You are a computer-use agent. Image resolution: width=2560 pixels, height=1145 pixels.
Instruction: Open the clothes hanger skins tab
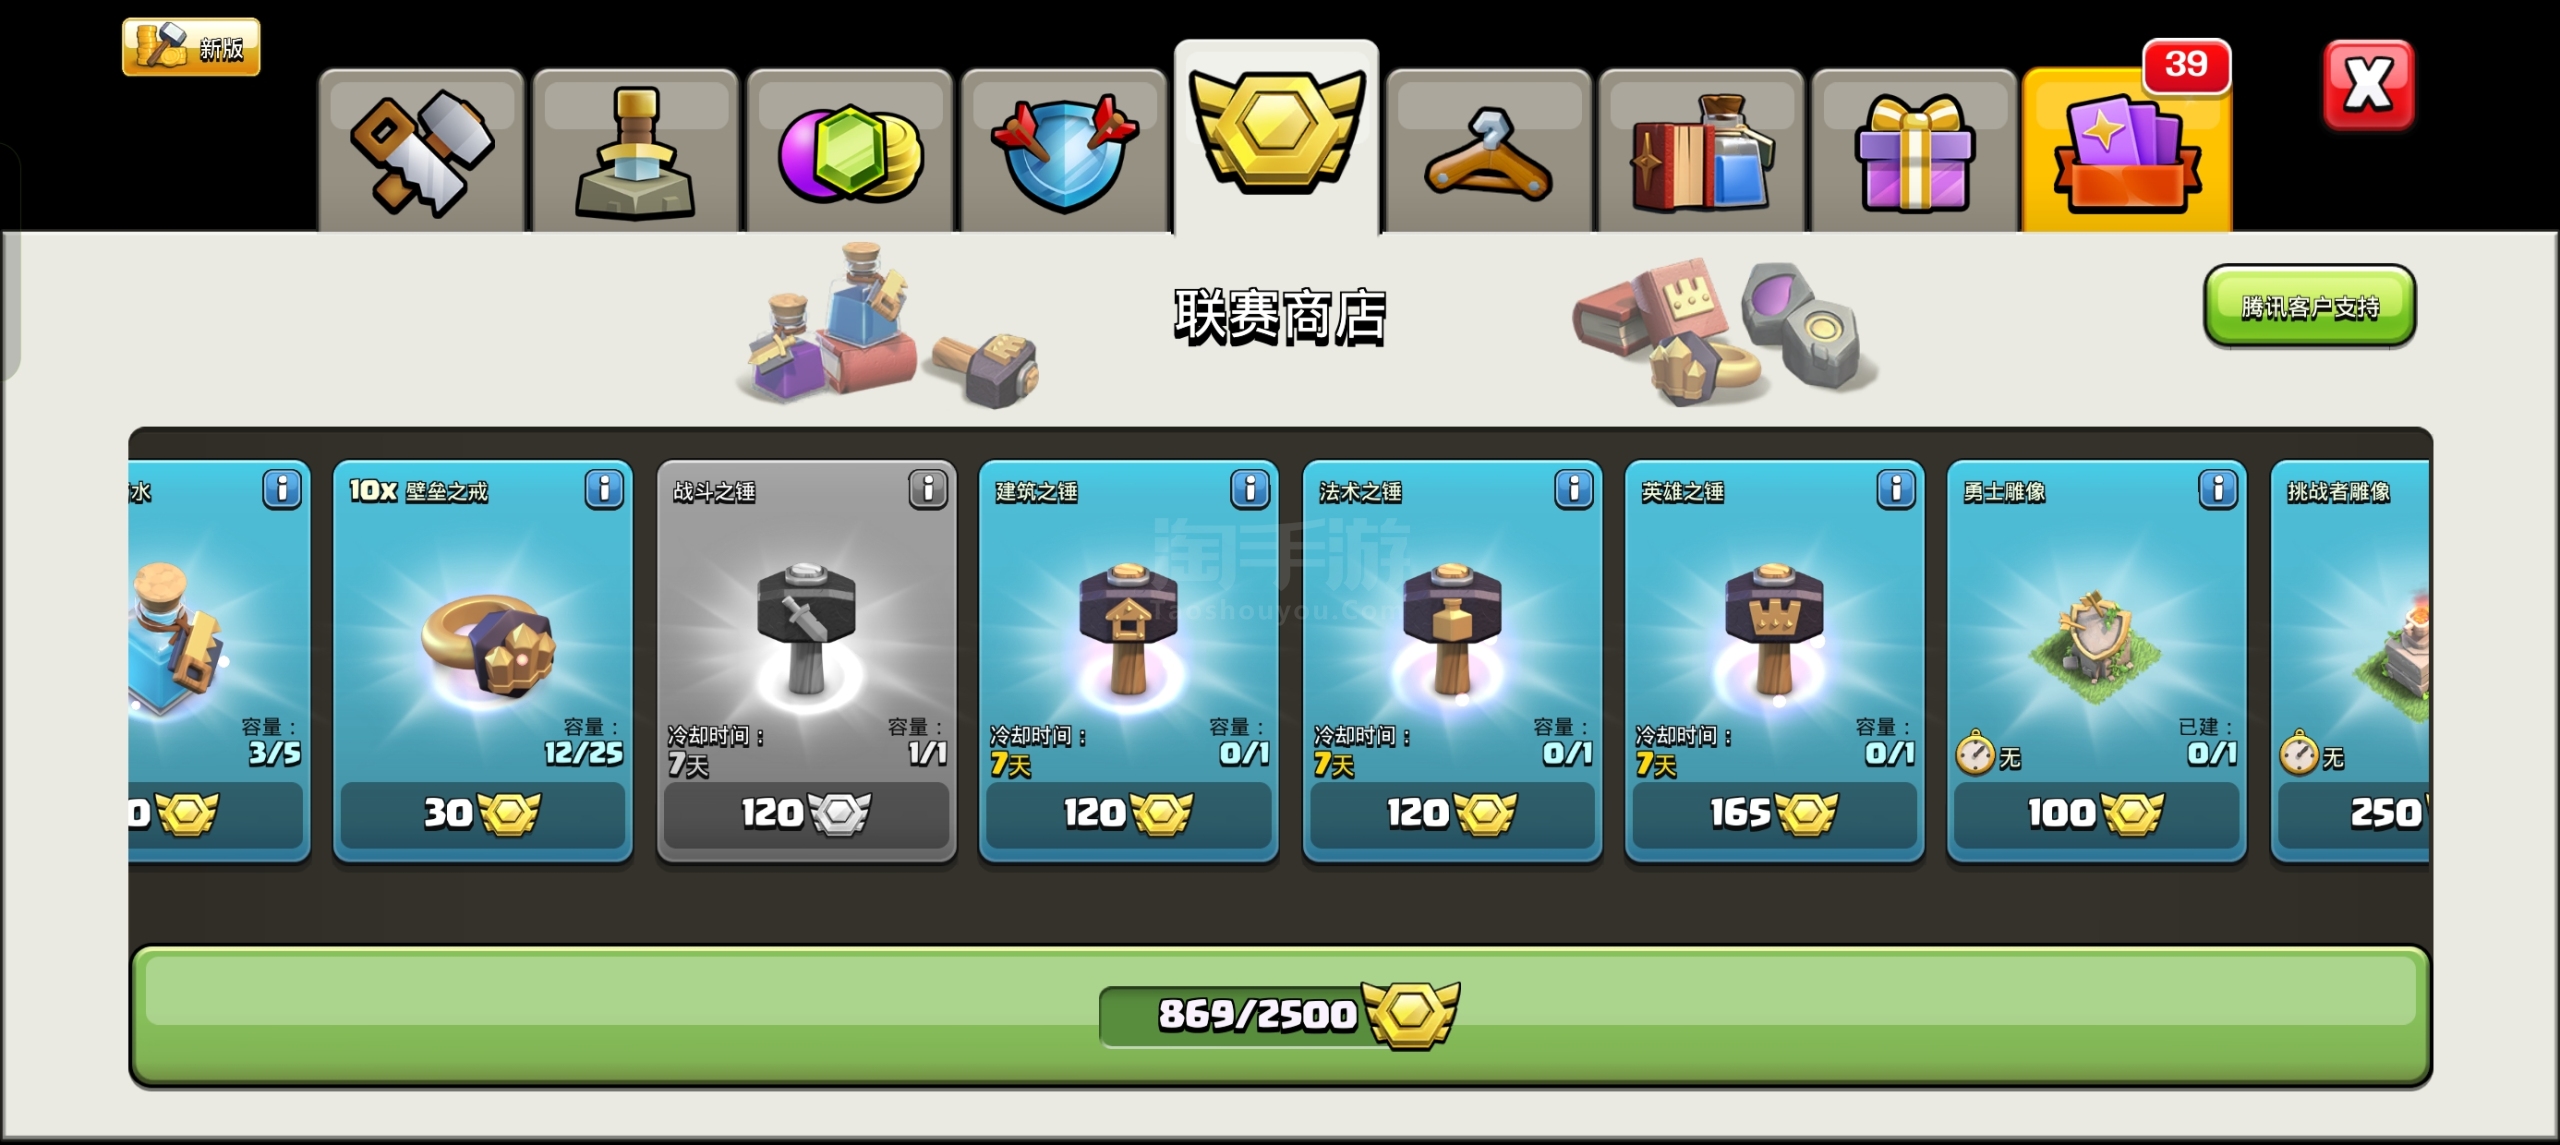[1489, 150]
